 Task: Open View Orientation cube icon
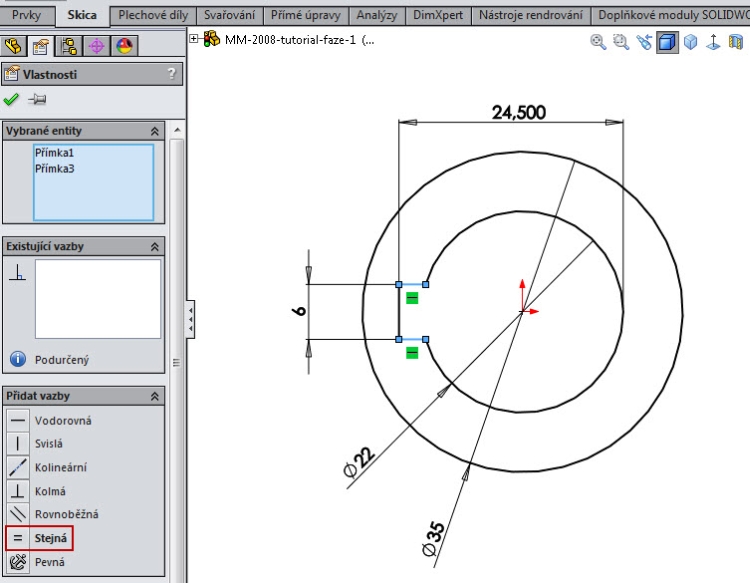690,42
